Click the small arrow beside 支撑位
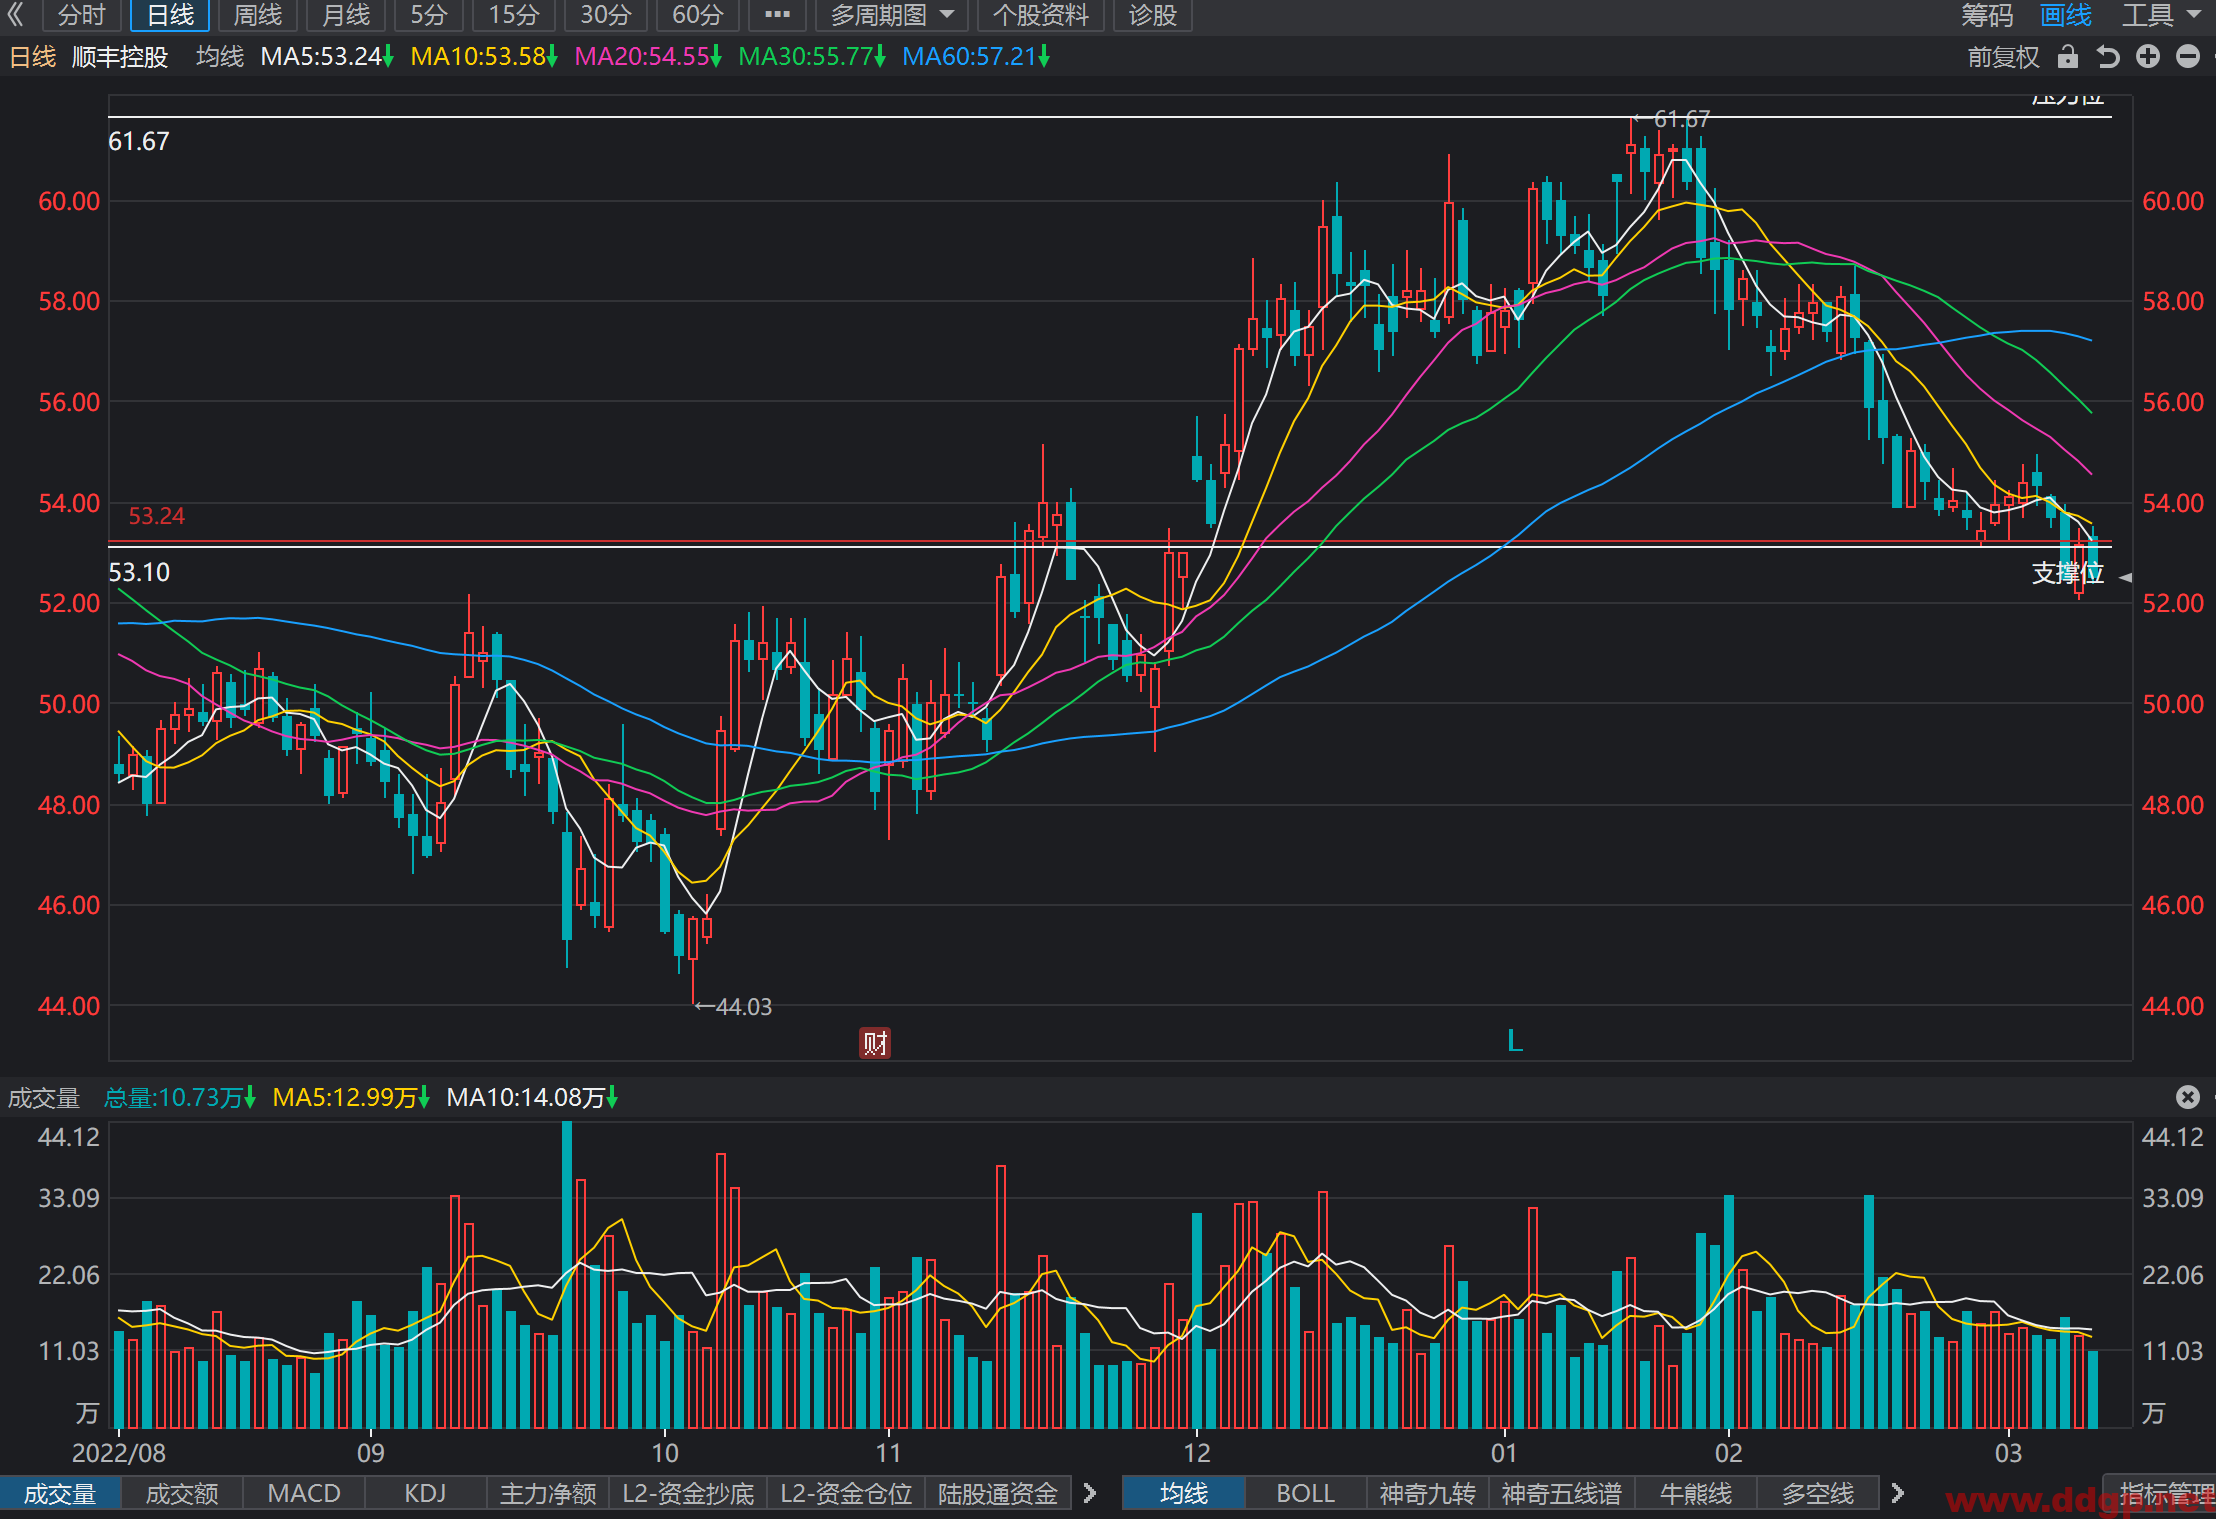Image resolution: width=2216 pixels, height=1519 pixels. tap(2125, 577)
